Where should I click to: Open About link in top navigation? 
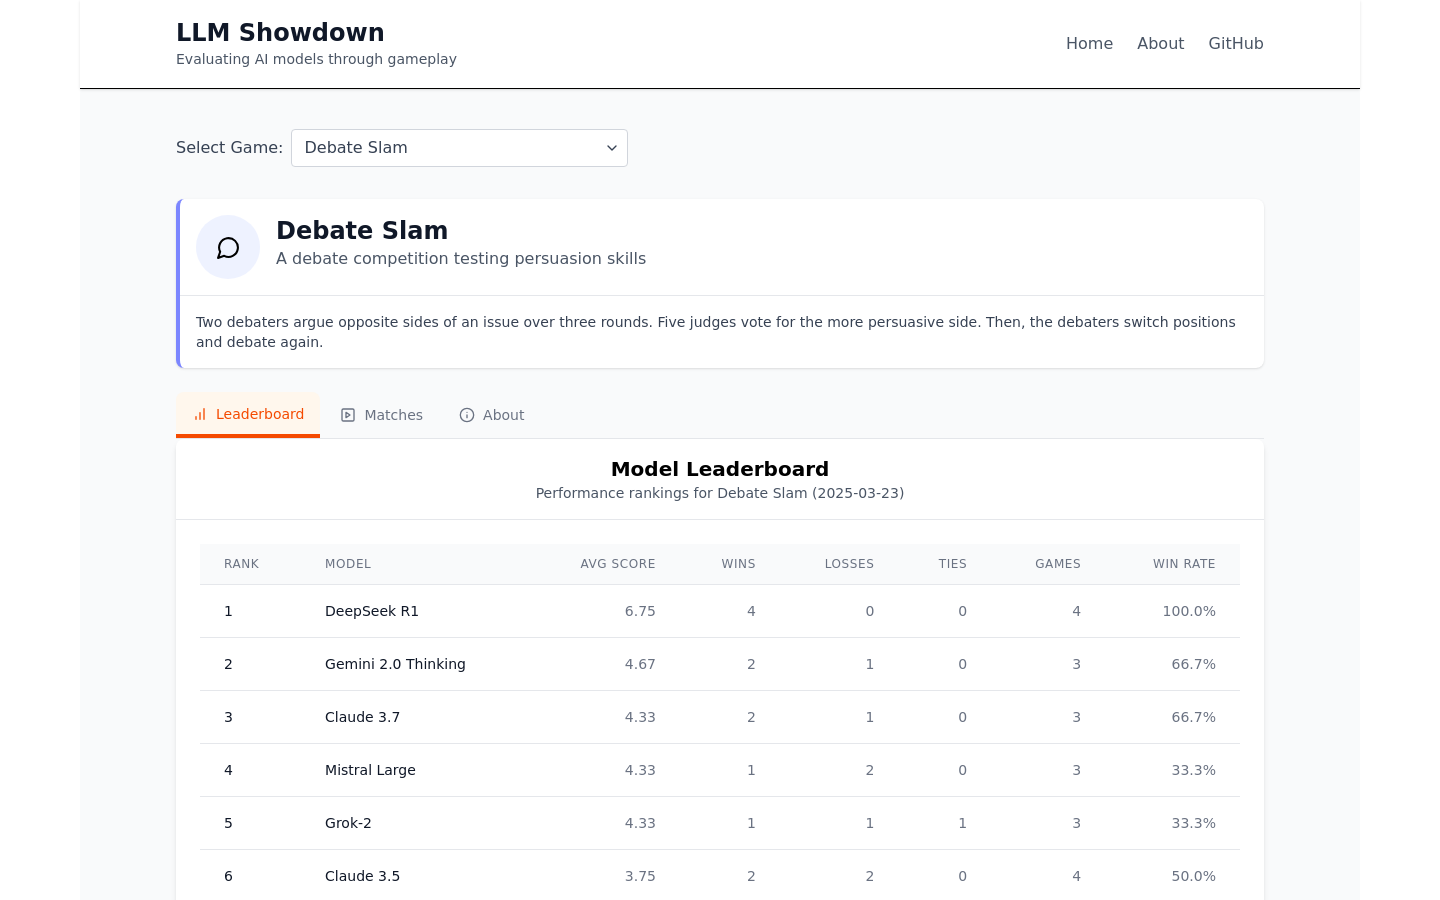[x=1160, y=43]
